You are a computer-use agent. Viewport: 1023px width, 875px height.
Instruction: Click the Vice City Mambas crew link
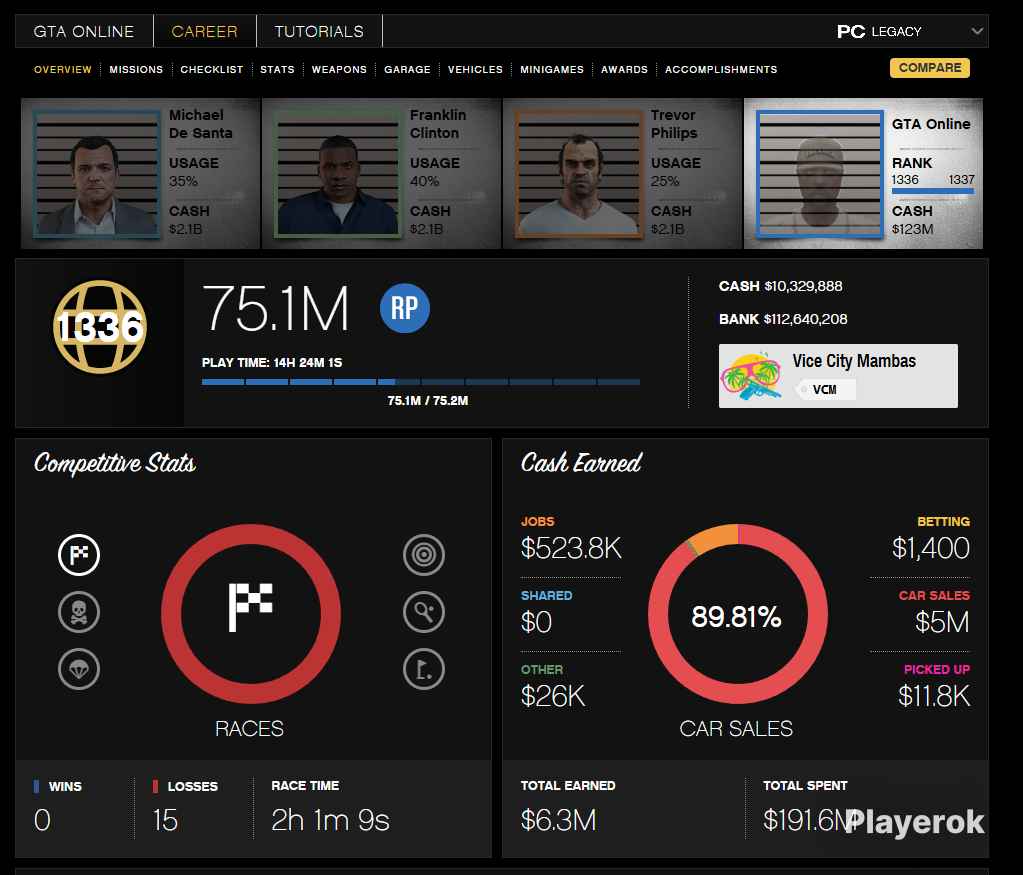(854, 361)
